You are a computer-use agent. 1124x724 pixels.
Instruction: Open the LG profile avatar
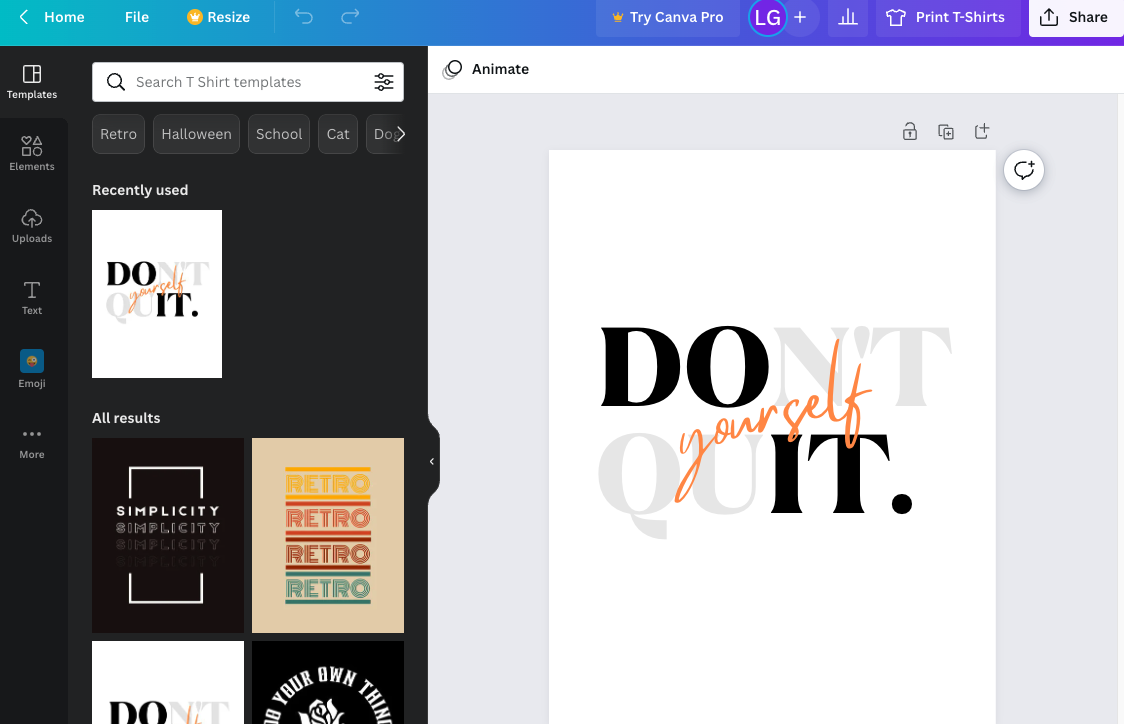[768, 17]
